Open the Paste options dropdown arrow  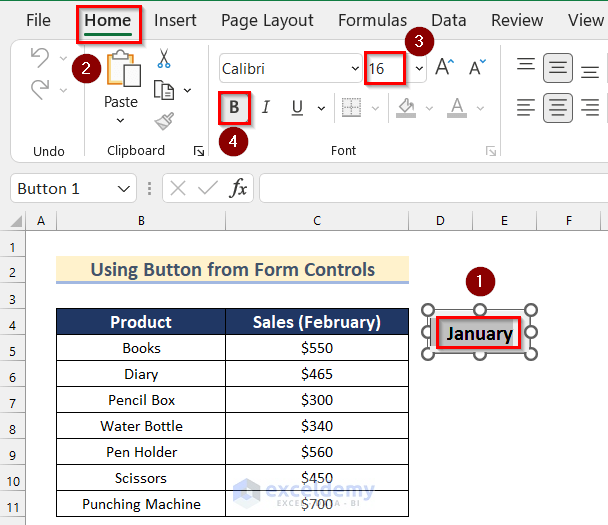tap(121, 121)
